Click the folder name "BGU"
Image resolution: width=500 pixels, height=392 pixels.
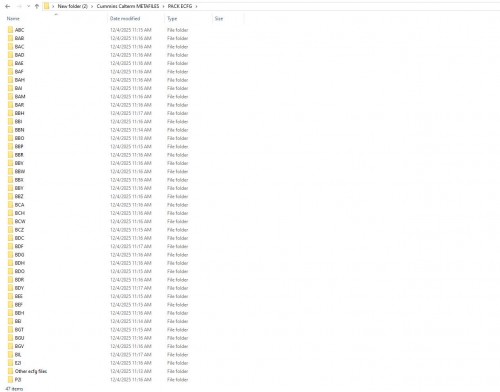point(19,338)
